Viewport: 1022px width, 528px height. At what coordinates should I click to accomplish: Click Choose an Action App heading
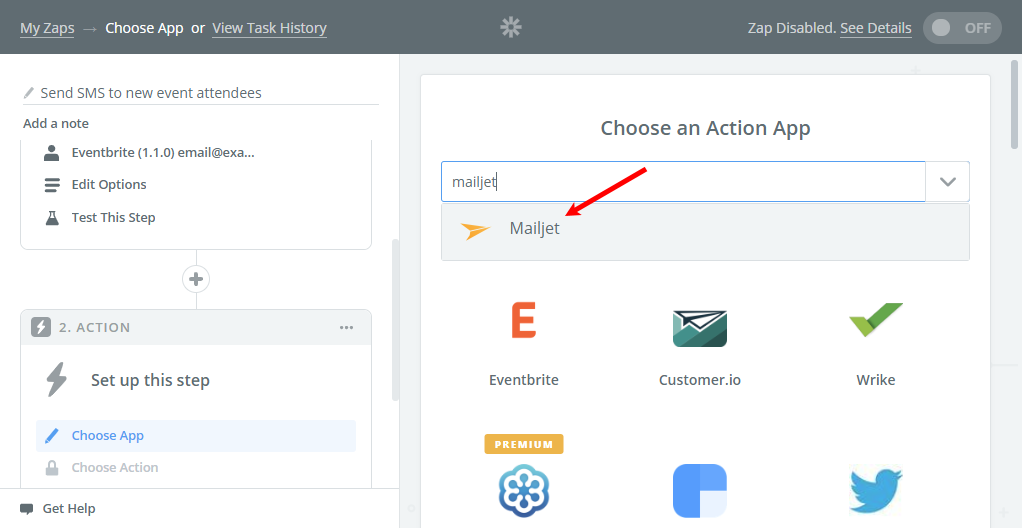(705, 128)
